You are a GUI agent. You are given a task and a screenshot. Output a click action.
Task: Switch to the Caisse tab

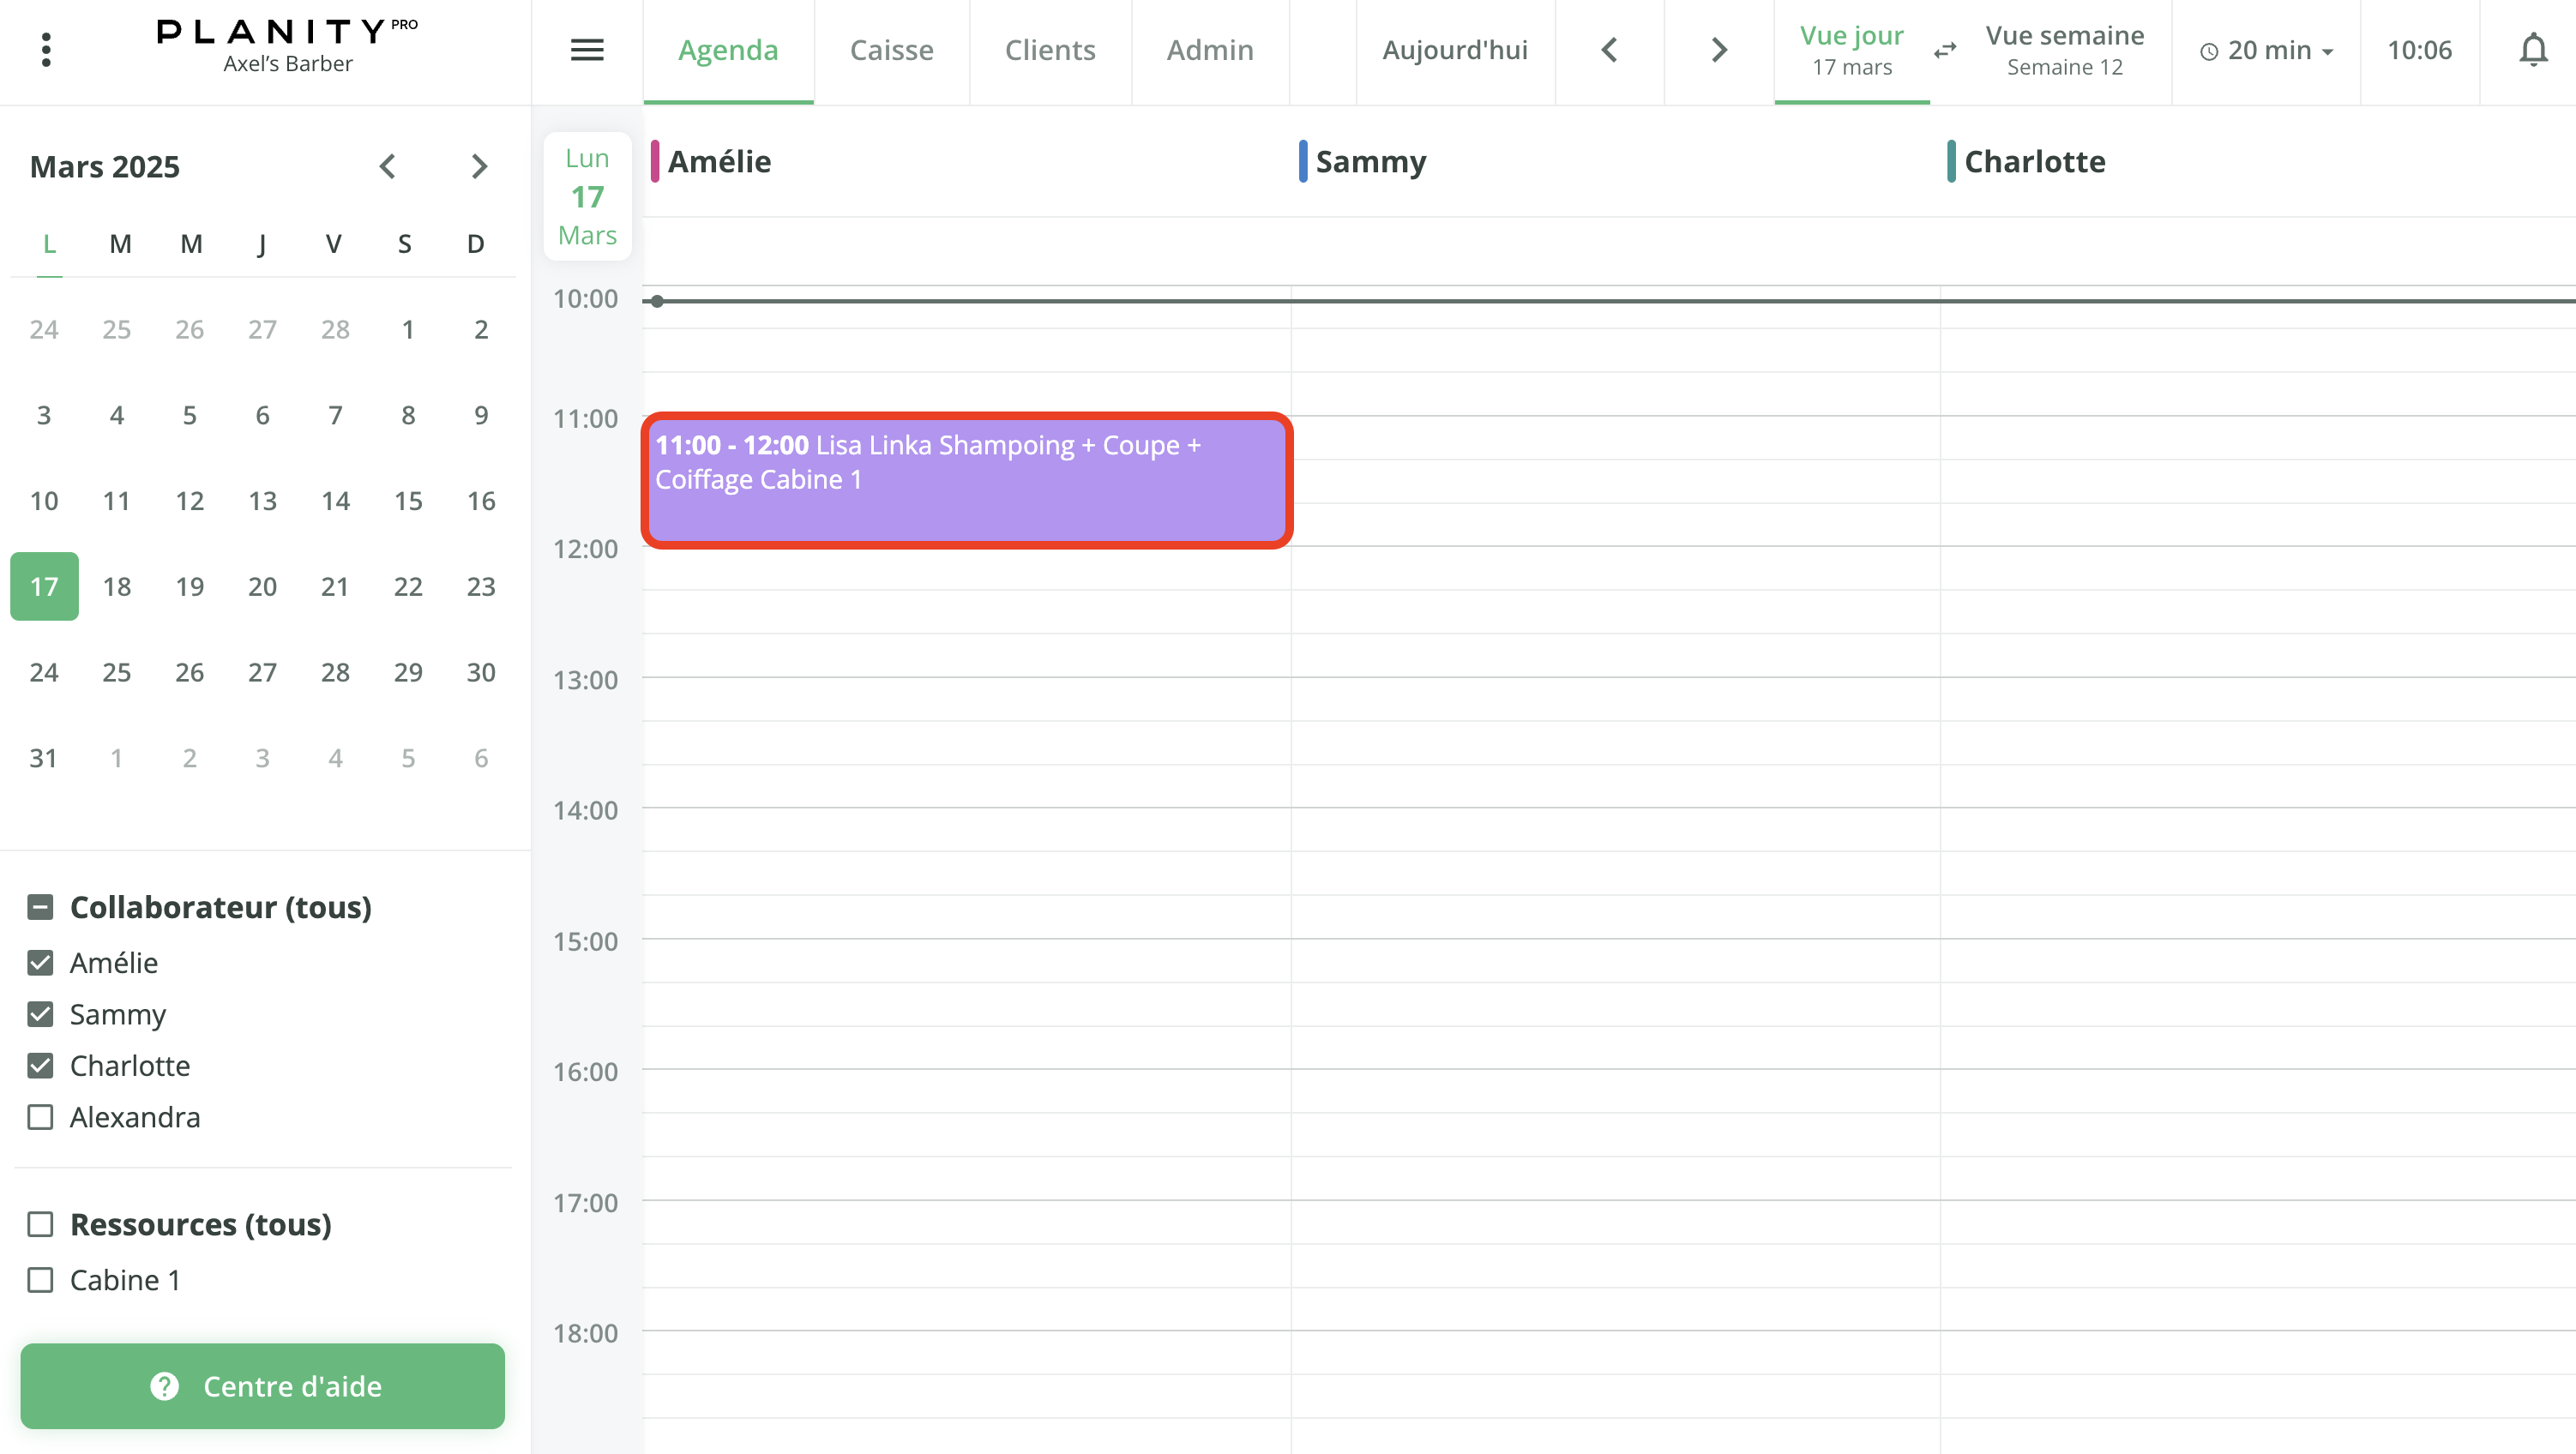point(891,49)
